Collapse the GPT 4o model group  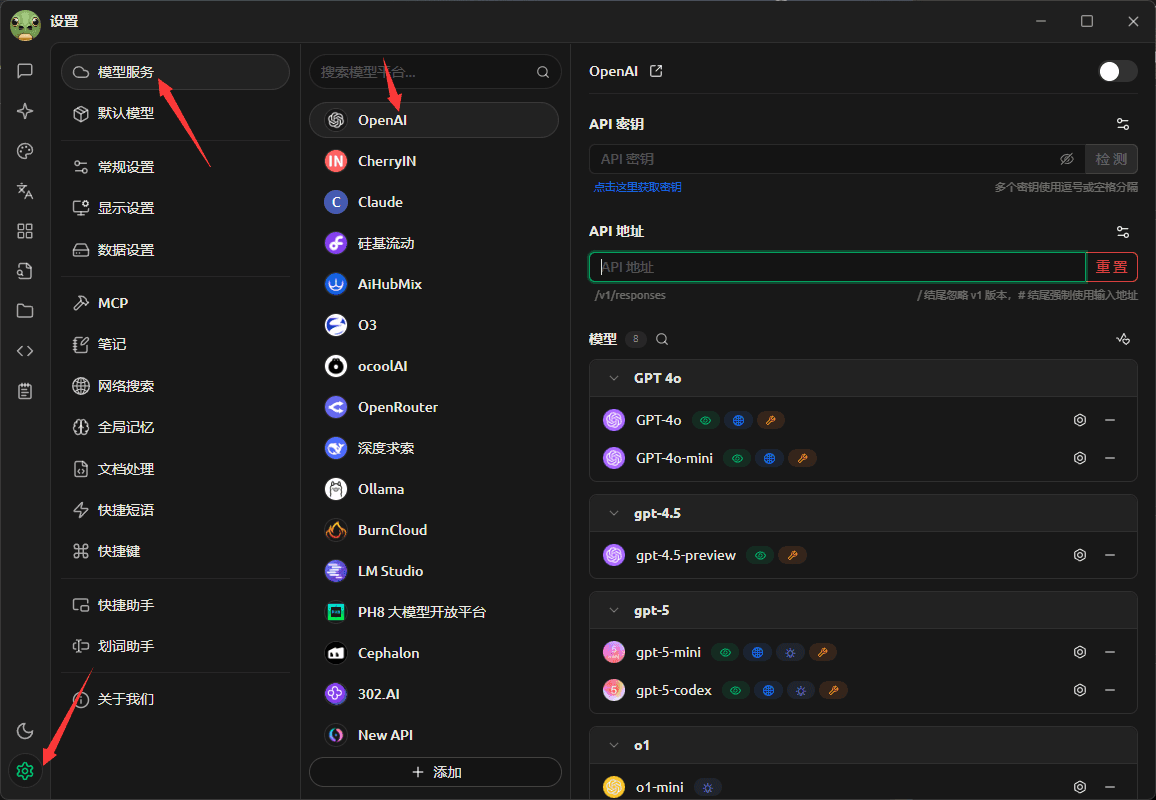click(613, 378)
